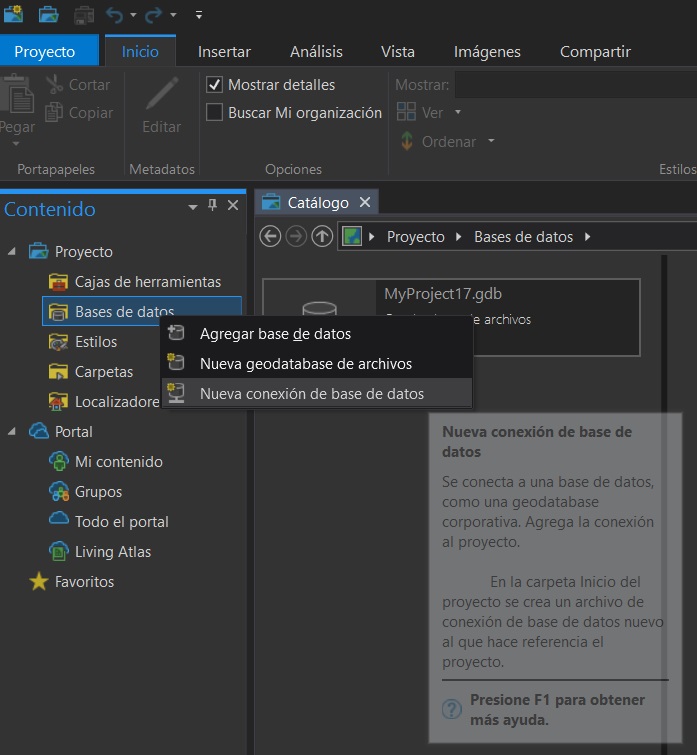697x755 pixels.
Task: Close the Catálogo tab
Action: (x=365, y=202)
